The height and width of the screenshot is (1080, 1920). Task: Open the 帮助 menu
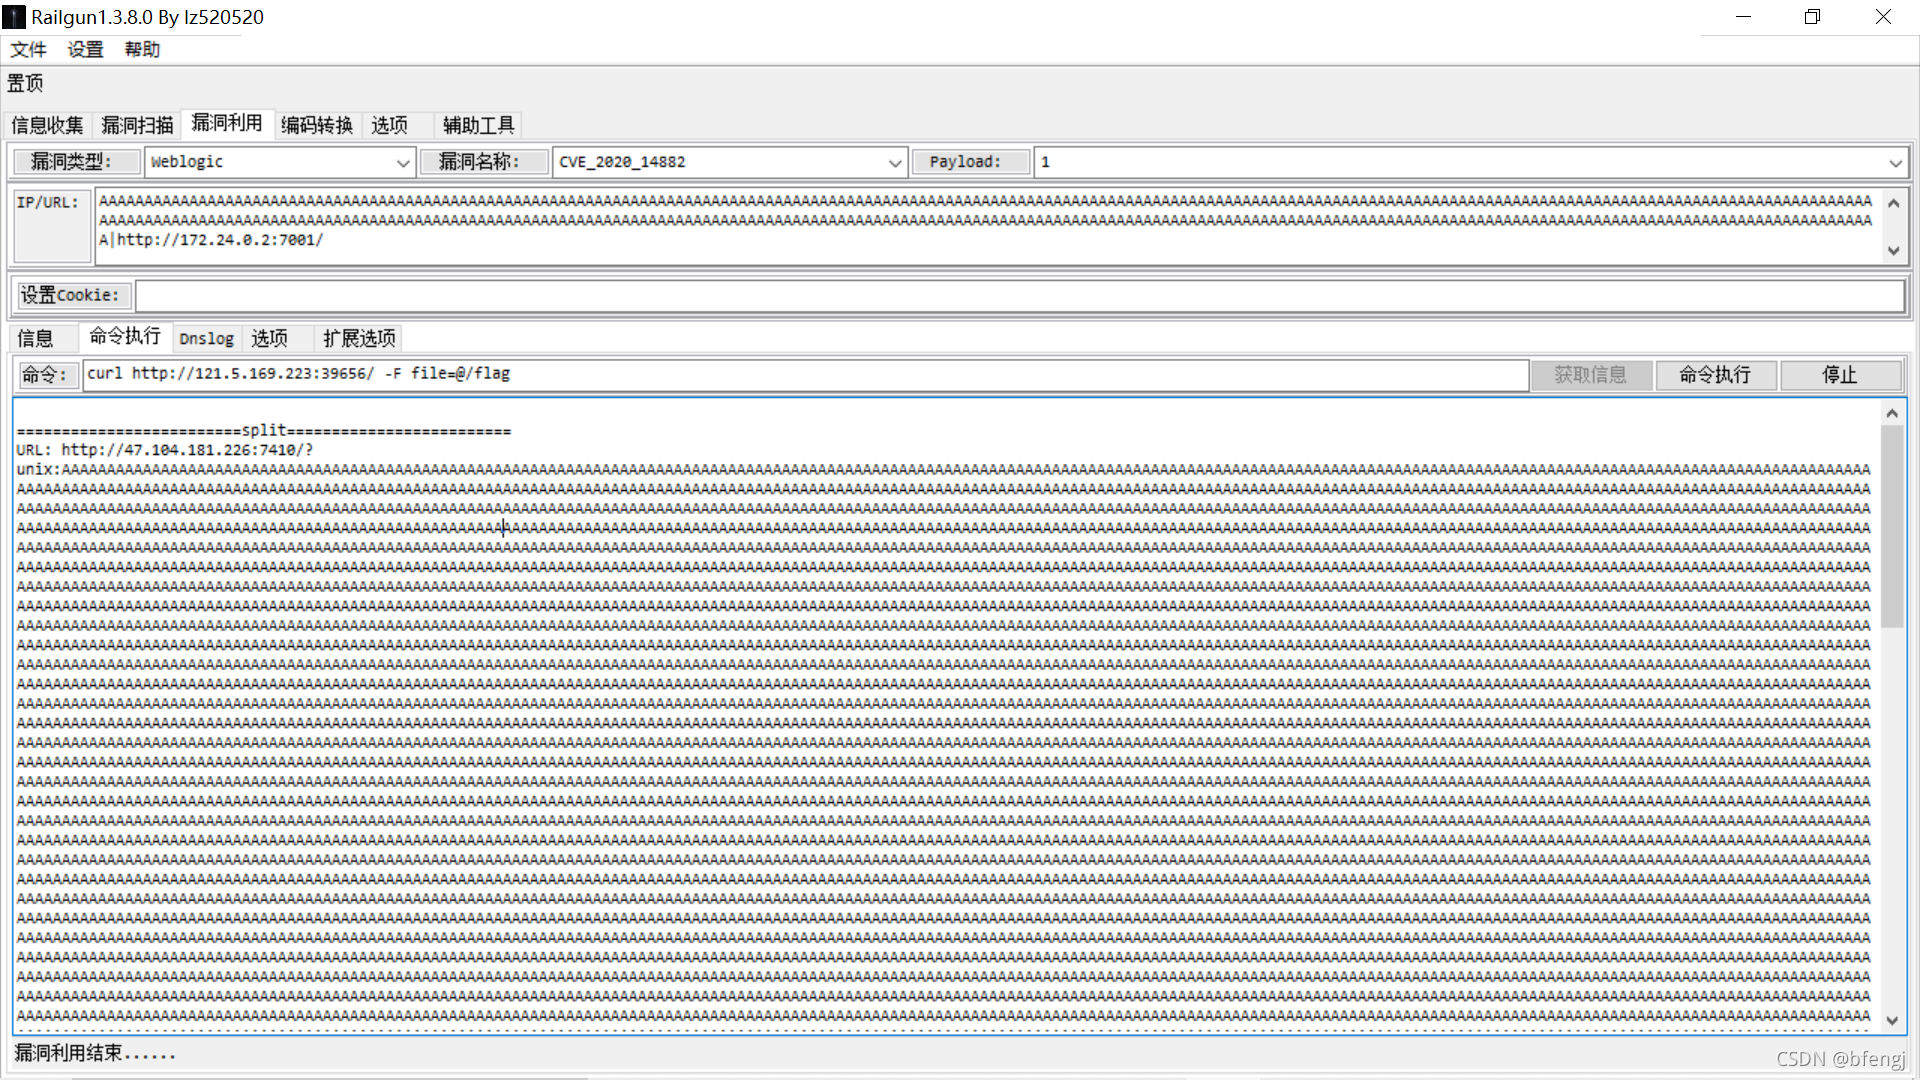142,50
